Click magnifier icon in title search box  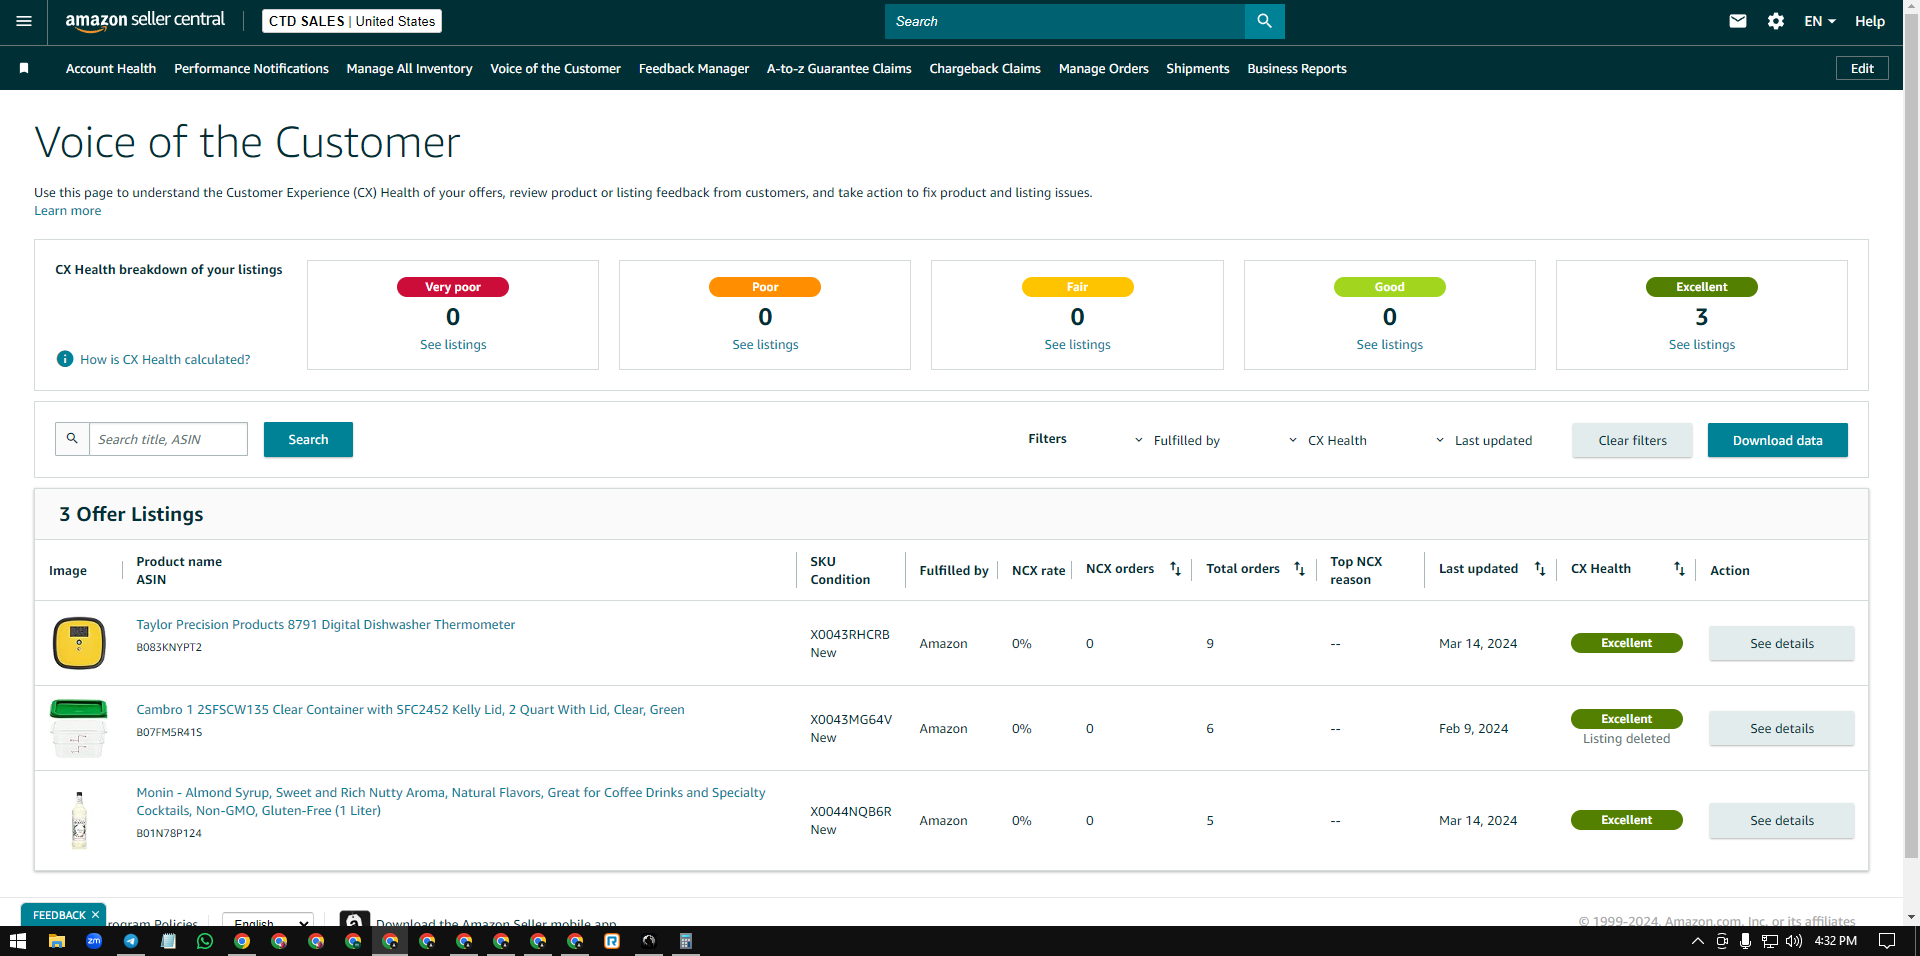(72, 439)
